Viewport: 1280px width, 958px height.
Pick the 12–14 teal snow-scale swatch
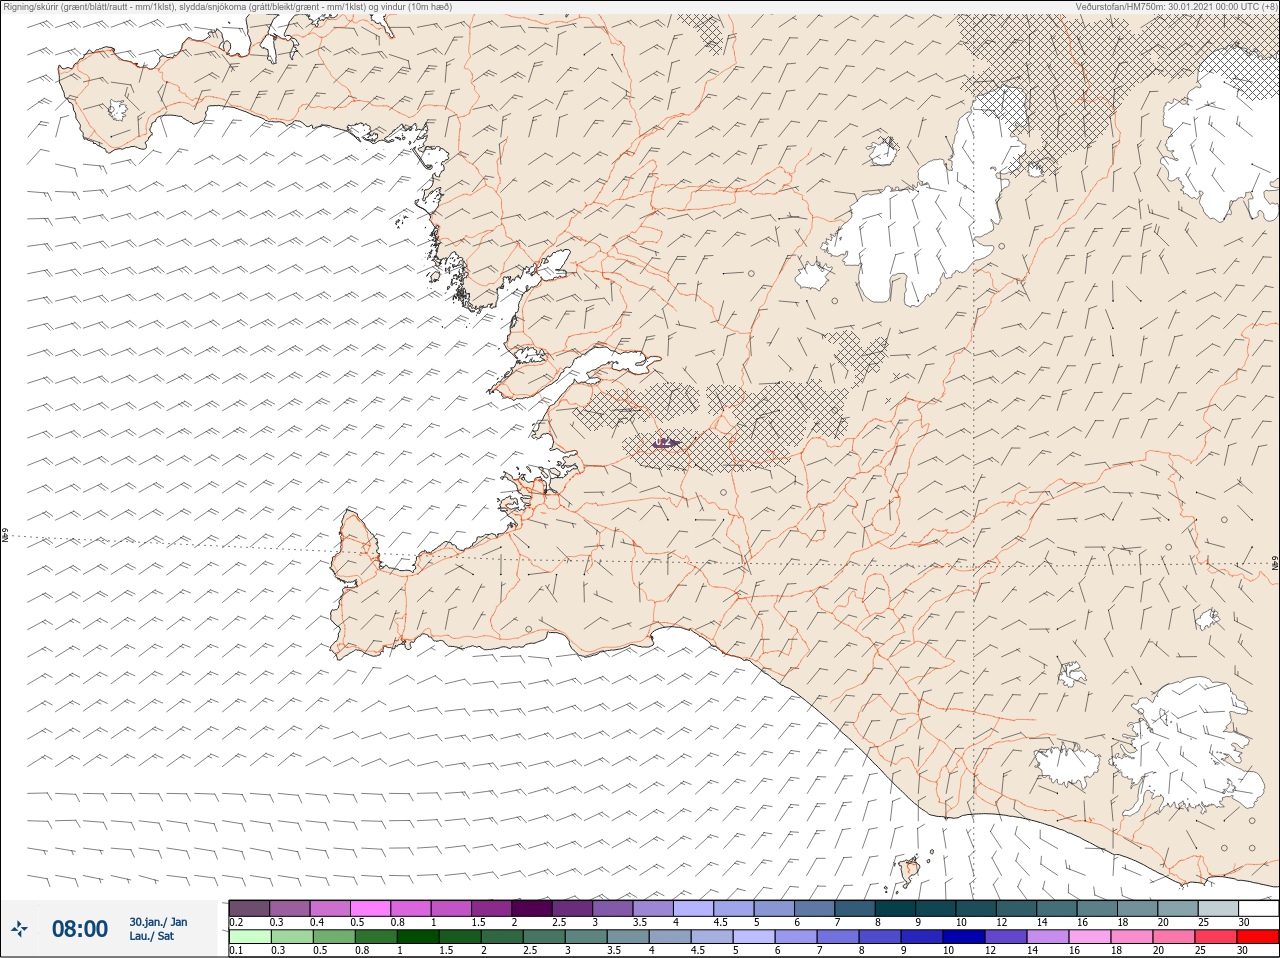click(x=1016, y=908)
